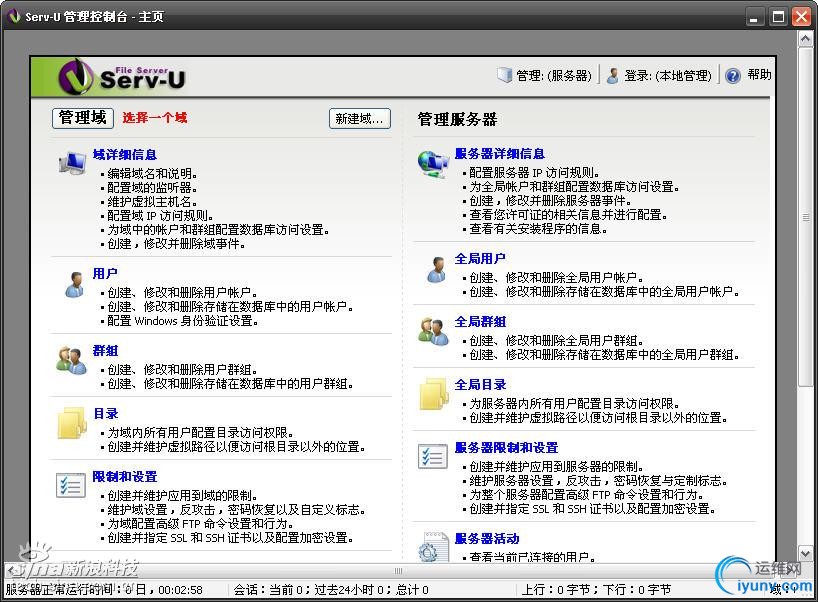Click the text 配置域 IP 访问规则。
The height and width of the screenshot is (602, 818).
point(160,216)
